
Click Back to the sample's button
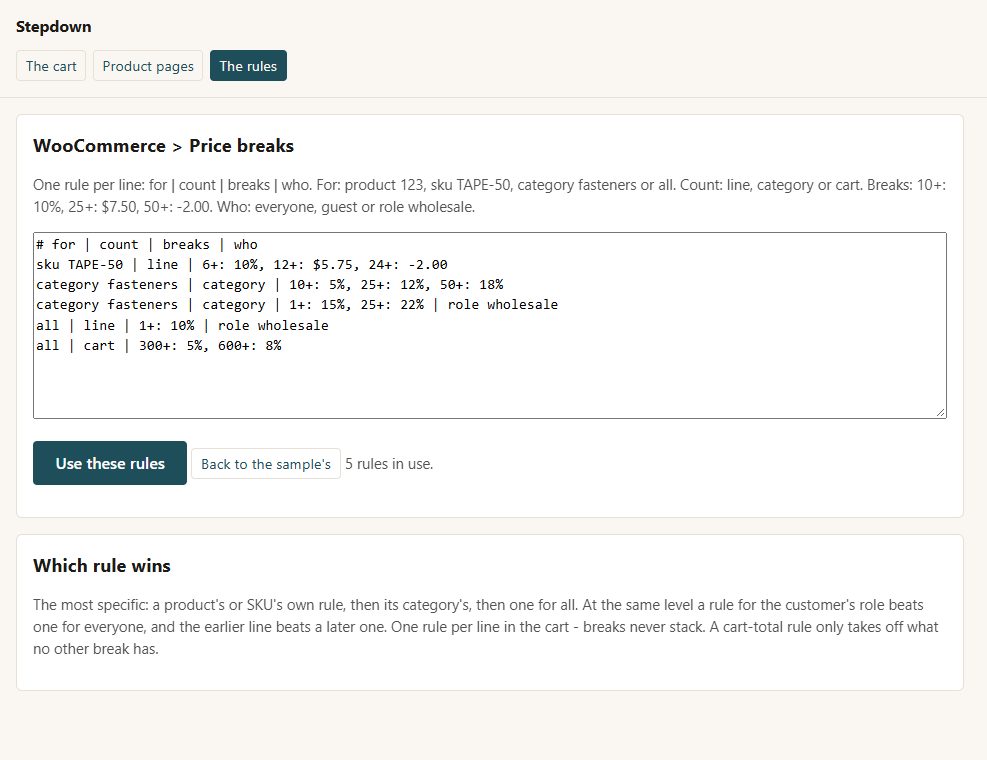point(266,463)
